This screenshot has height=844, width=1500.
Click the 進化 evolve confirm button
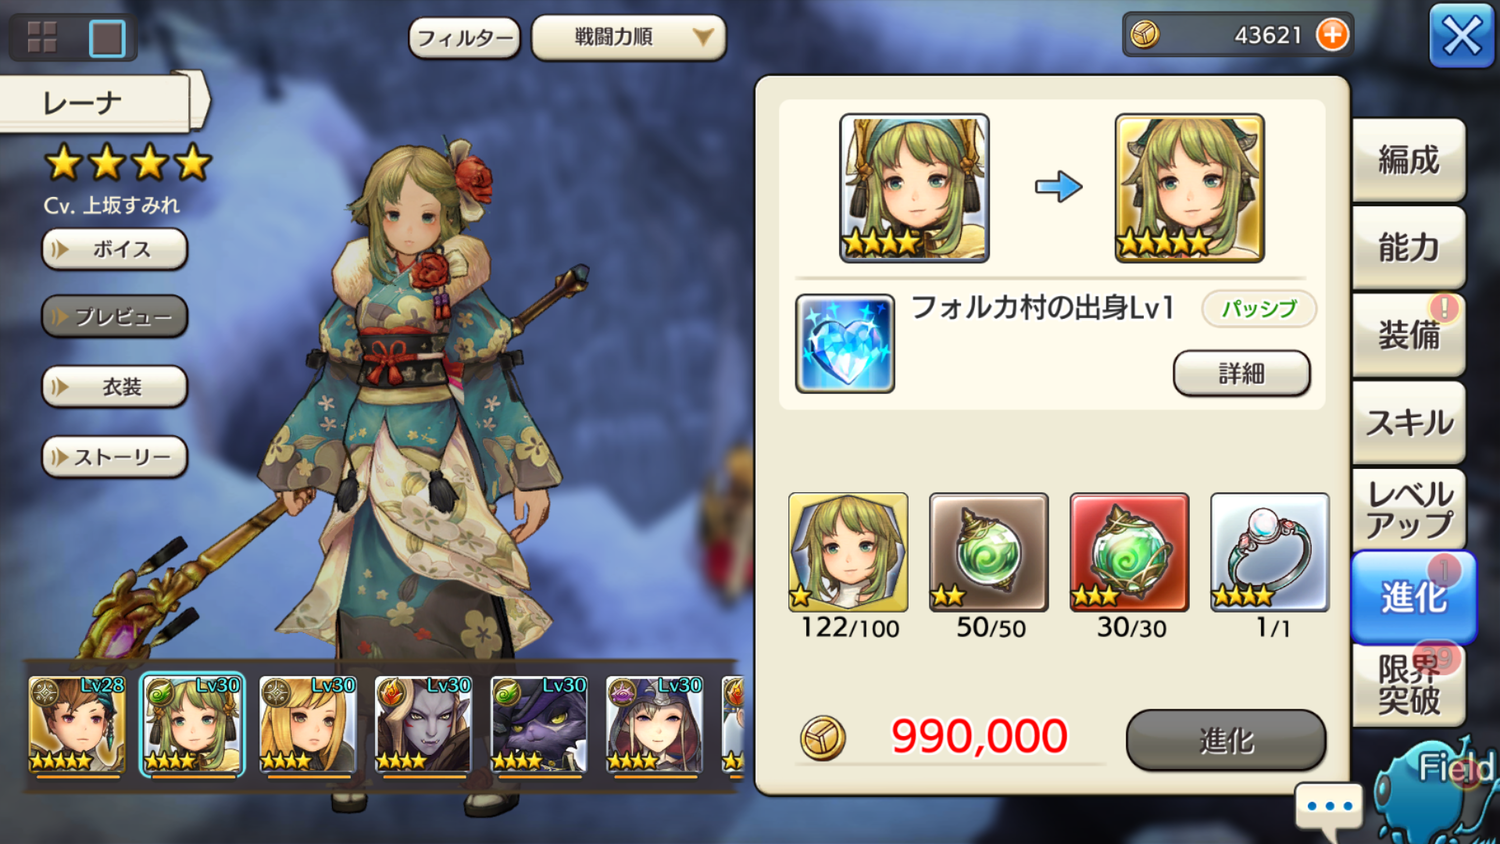pos(1226,740)
